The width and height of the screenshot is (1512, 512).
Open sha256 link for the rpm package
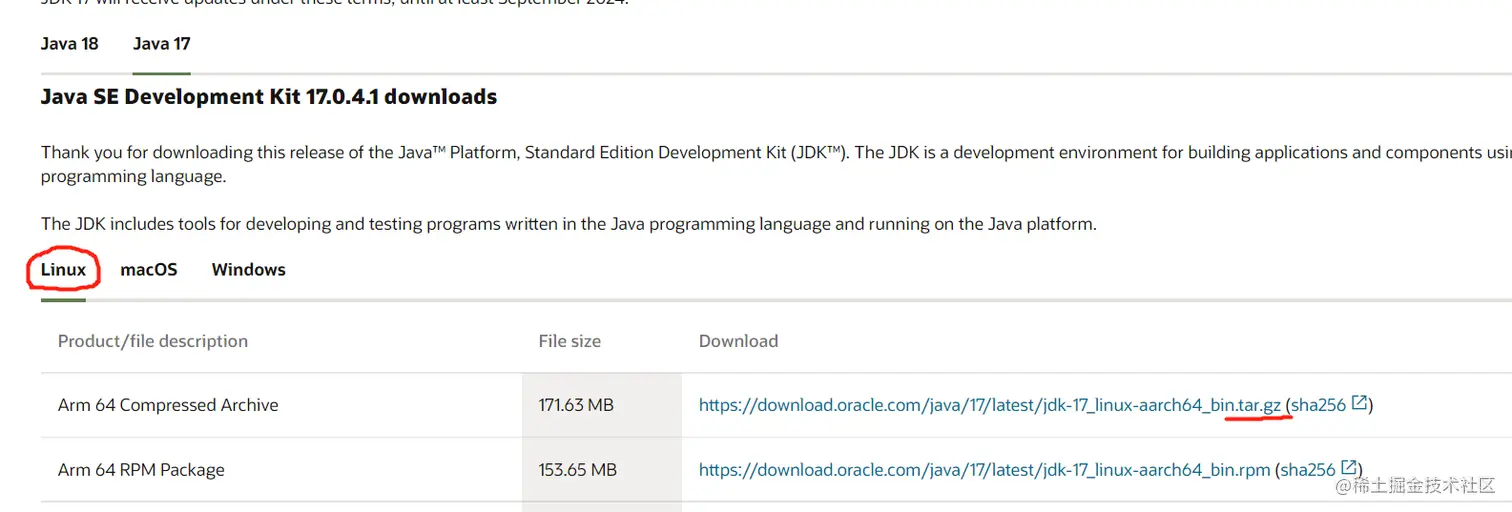[1308, 470]
